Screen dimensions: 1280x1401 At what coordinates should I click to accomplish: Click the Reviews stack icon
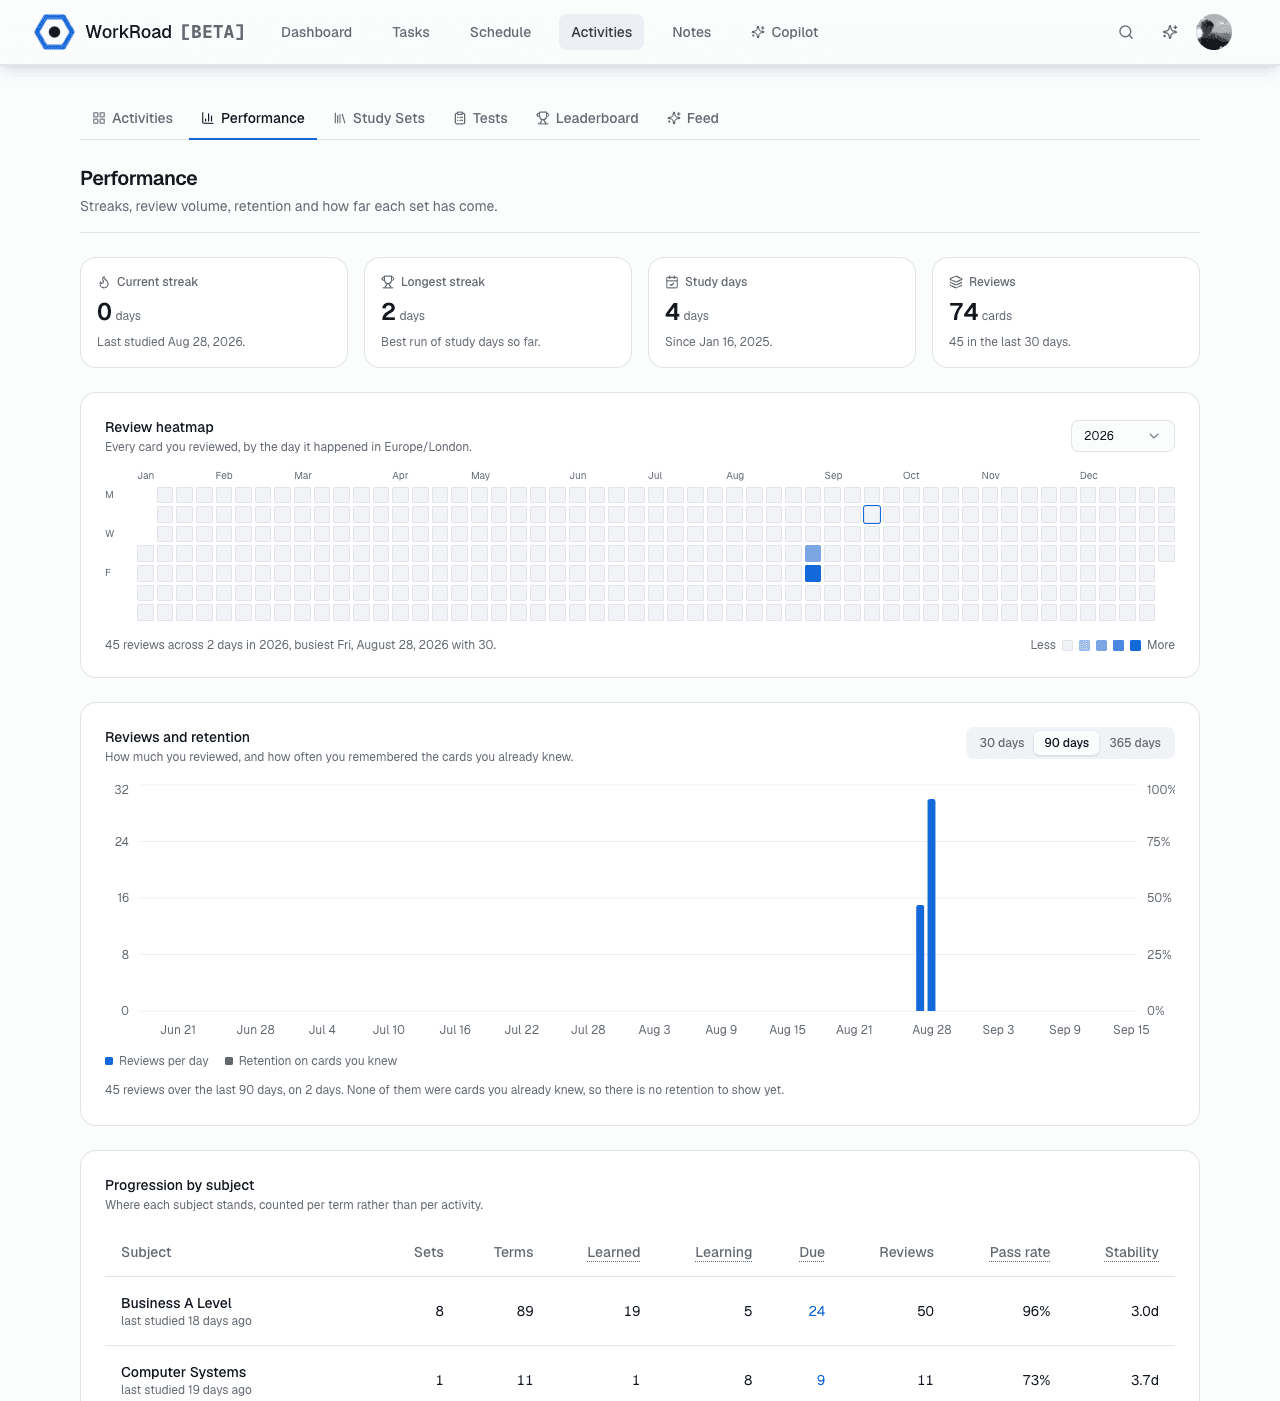[956, 282]
